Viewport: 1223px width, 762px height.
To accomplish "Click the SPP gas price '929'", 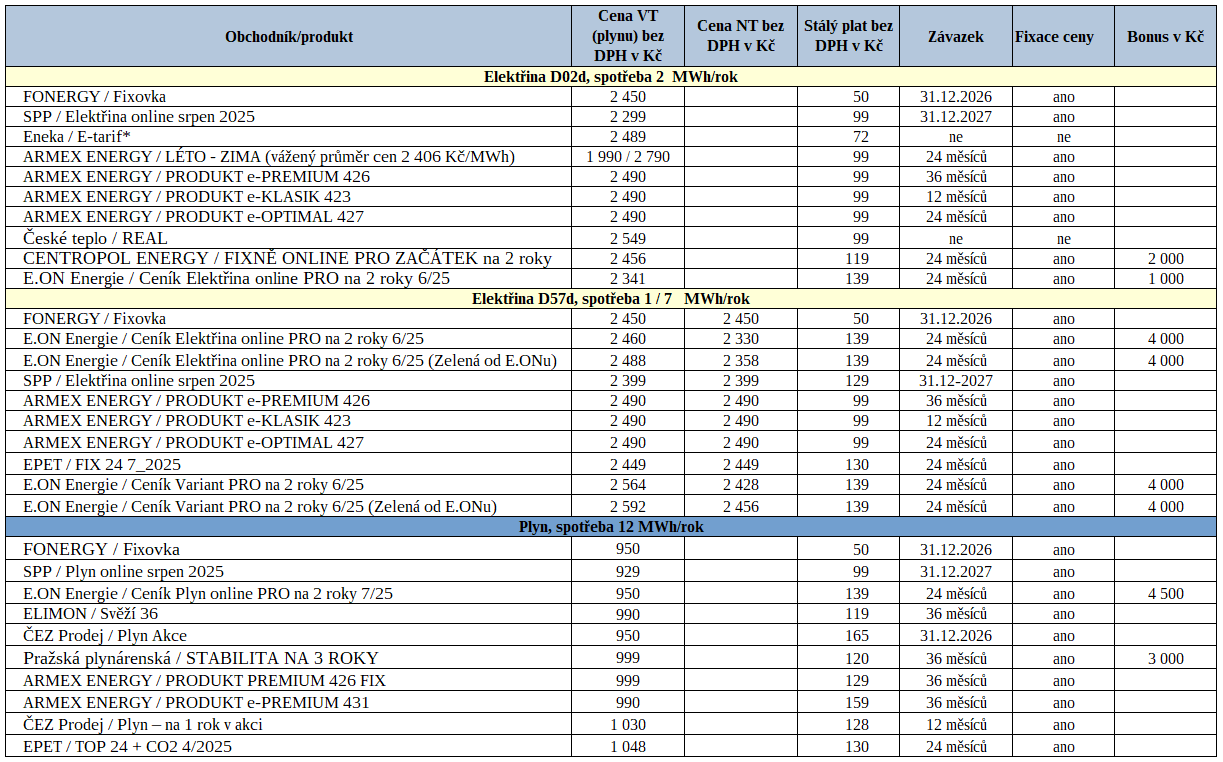I will pyautogui.click(x=628, y=571).
